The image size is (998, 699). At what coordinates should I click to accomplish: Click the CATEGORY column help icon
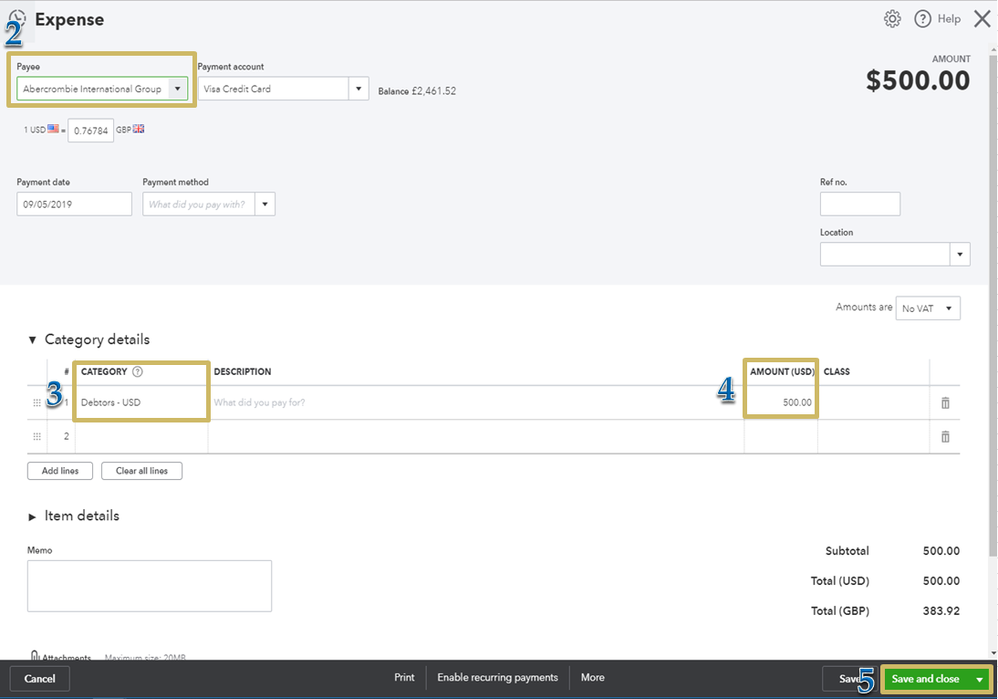tap(137, 372)
